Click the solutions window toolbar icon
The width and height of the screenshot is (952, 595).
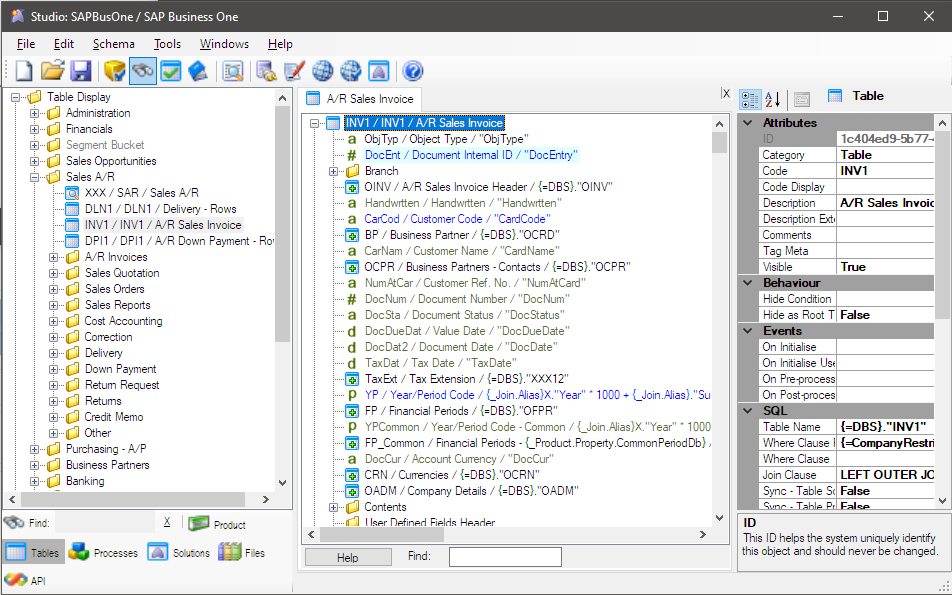[378, 71]
